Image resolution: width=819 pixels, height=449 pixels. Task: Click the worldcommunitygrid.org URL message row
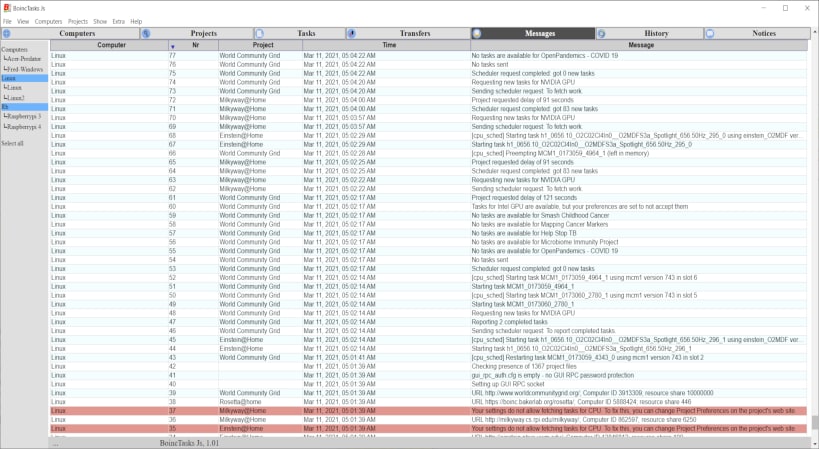coord(592,393)
